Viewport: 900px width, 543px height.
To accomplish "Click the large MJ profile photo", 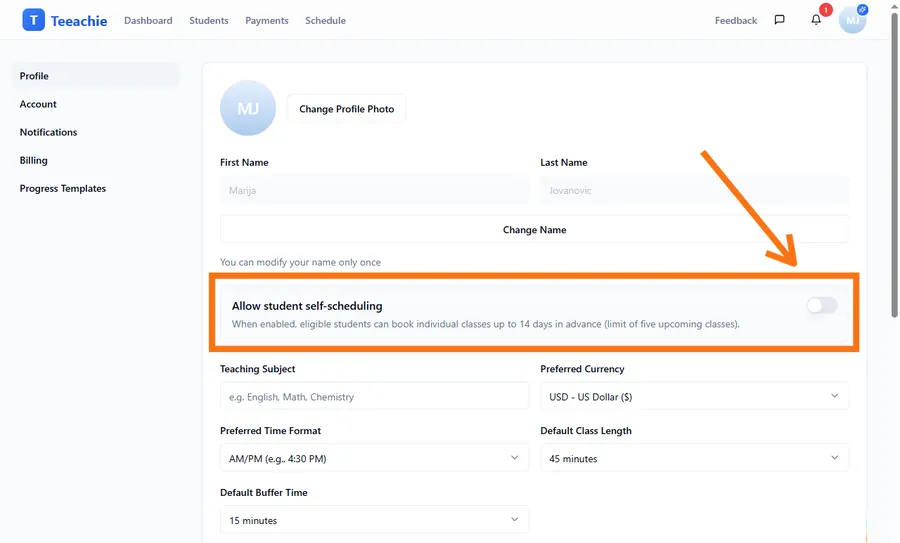I will click(248, 108).
